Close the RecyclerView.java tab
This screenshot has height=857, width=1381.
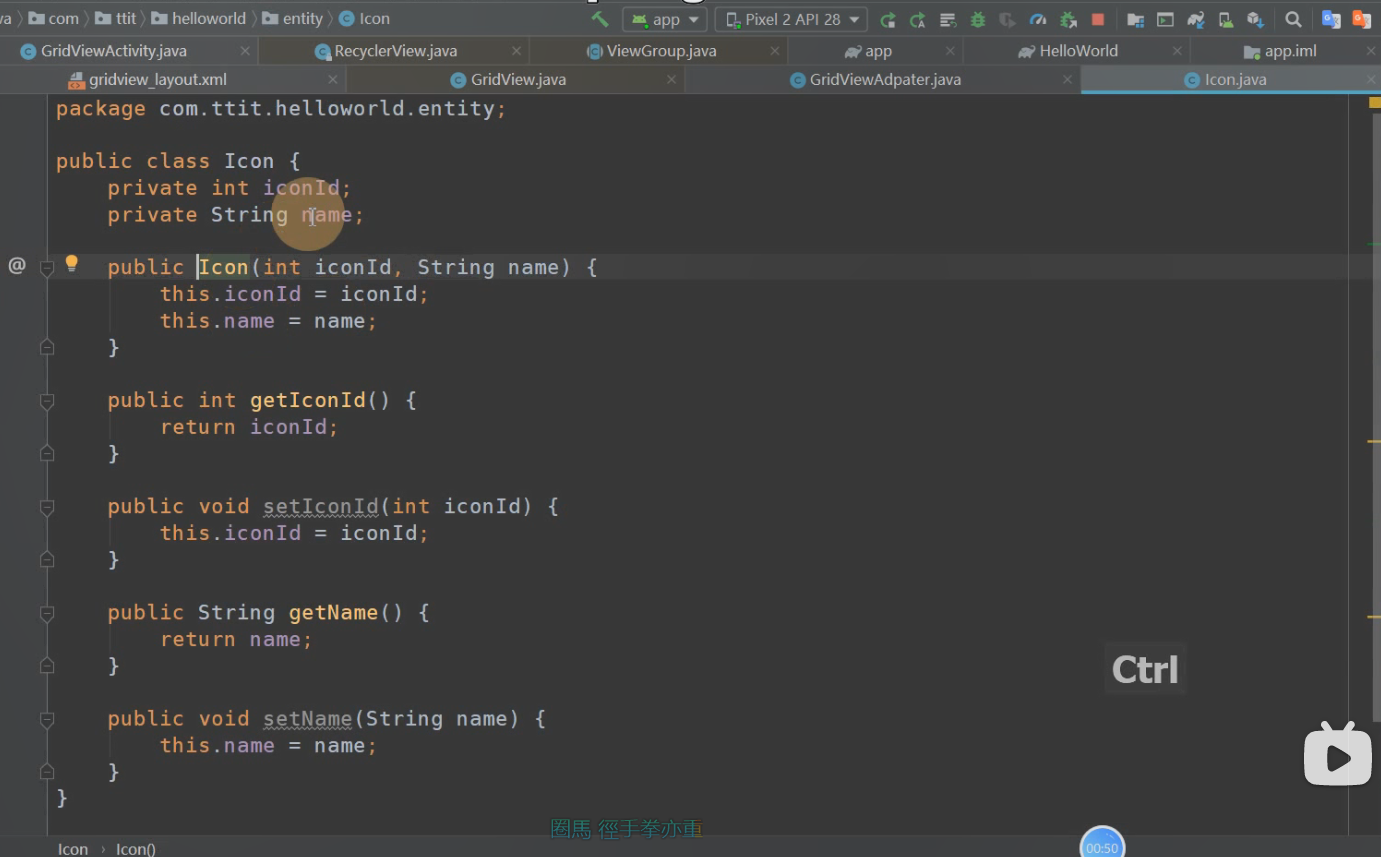tap(516, 51)
